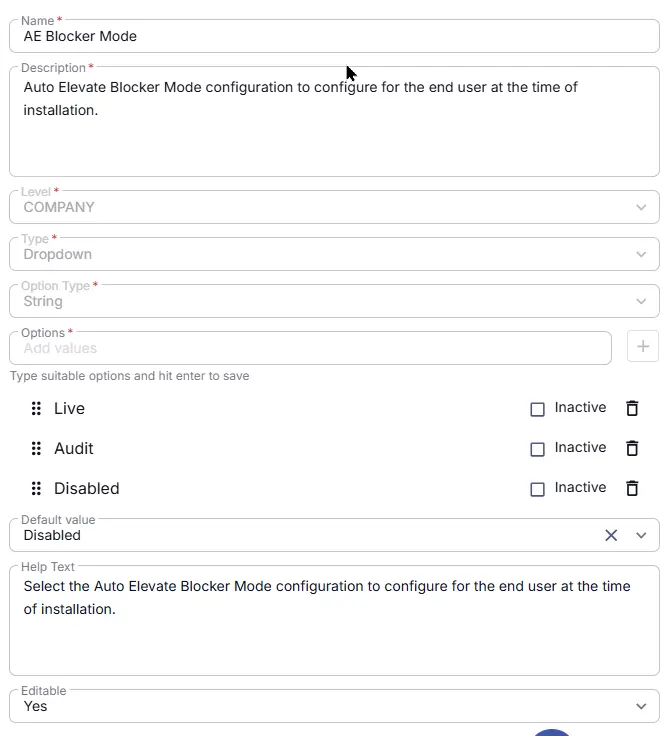Mark Audit option as Inactive
Image resolution: width=672 pixels, height=736 pixels.
pyautogui.click(x=537, y=449)
